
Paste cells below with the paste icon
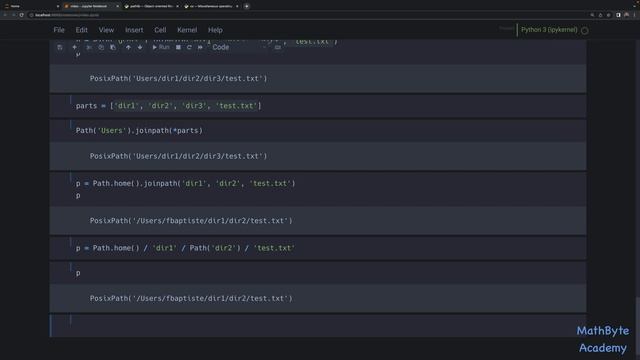[113, 47]
